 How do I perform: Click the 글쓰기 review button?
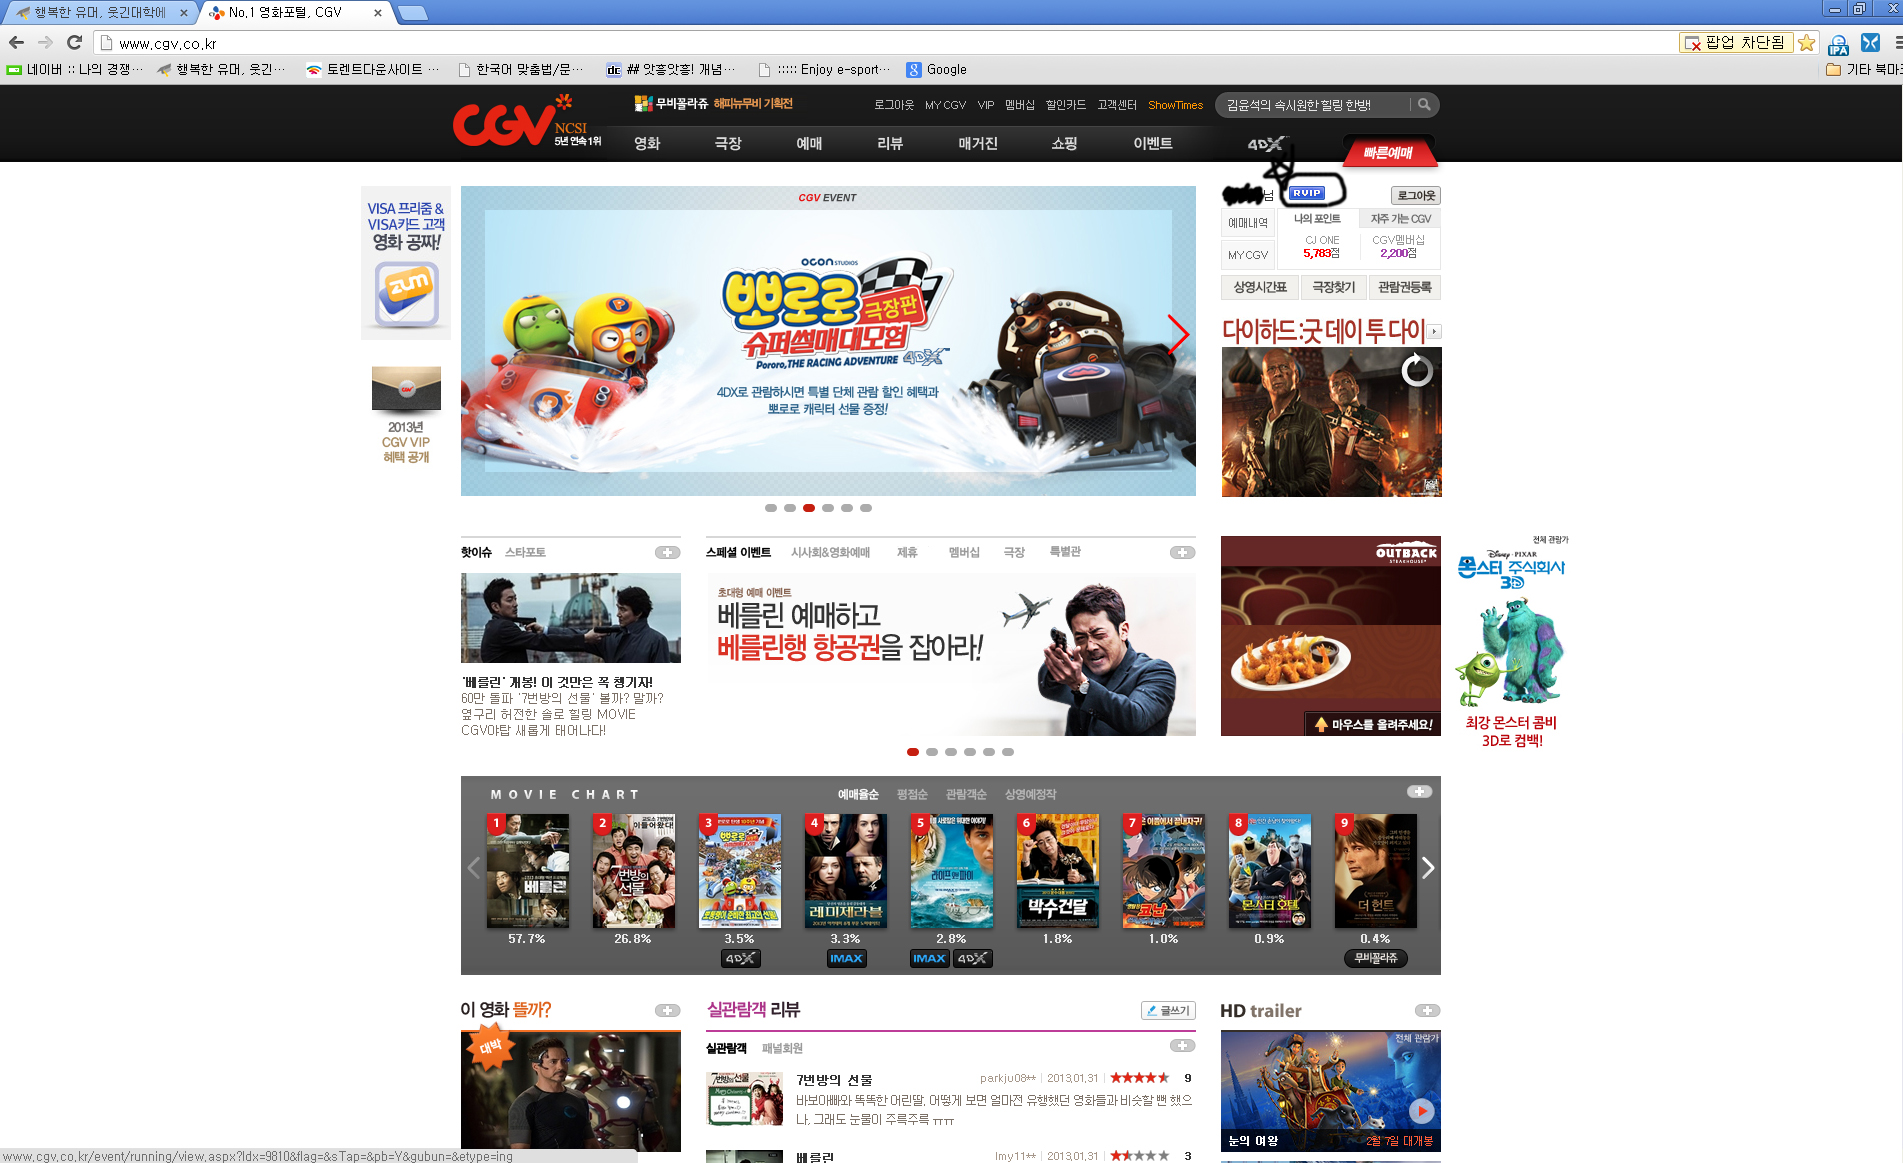point(1168,1010)
